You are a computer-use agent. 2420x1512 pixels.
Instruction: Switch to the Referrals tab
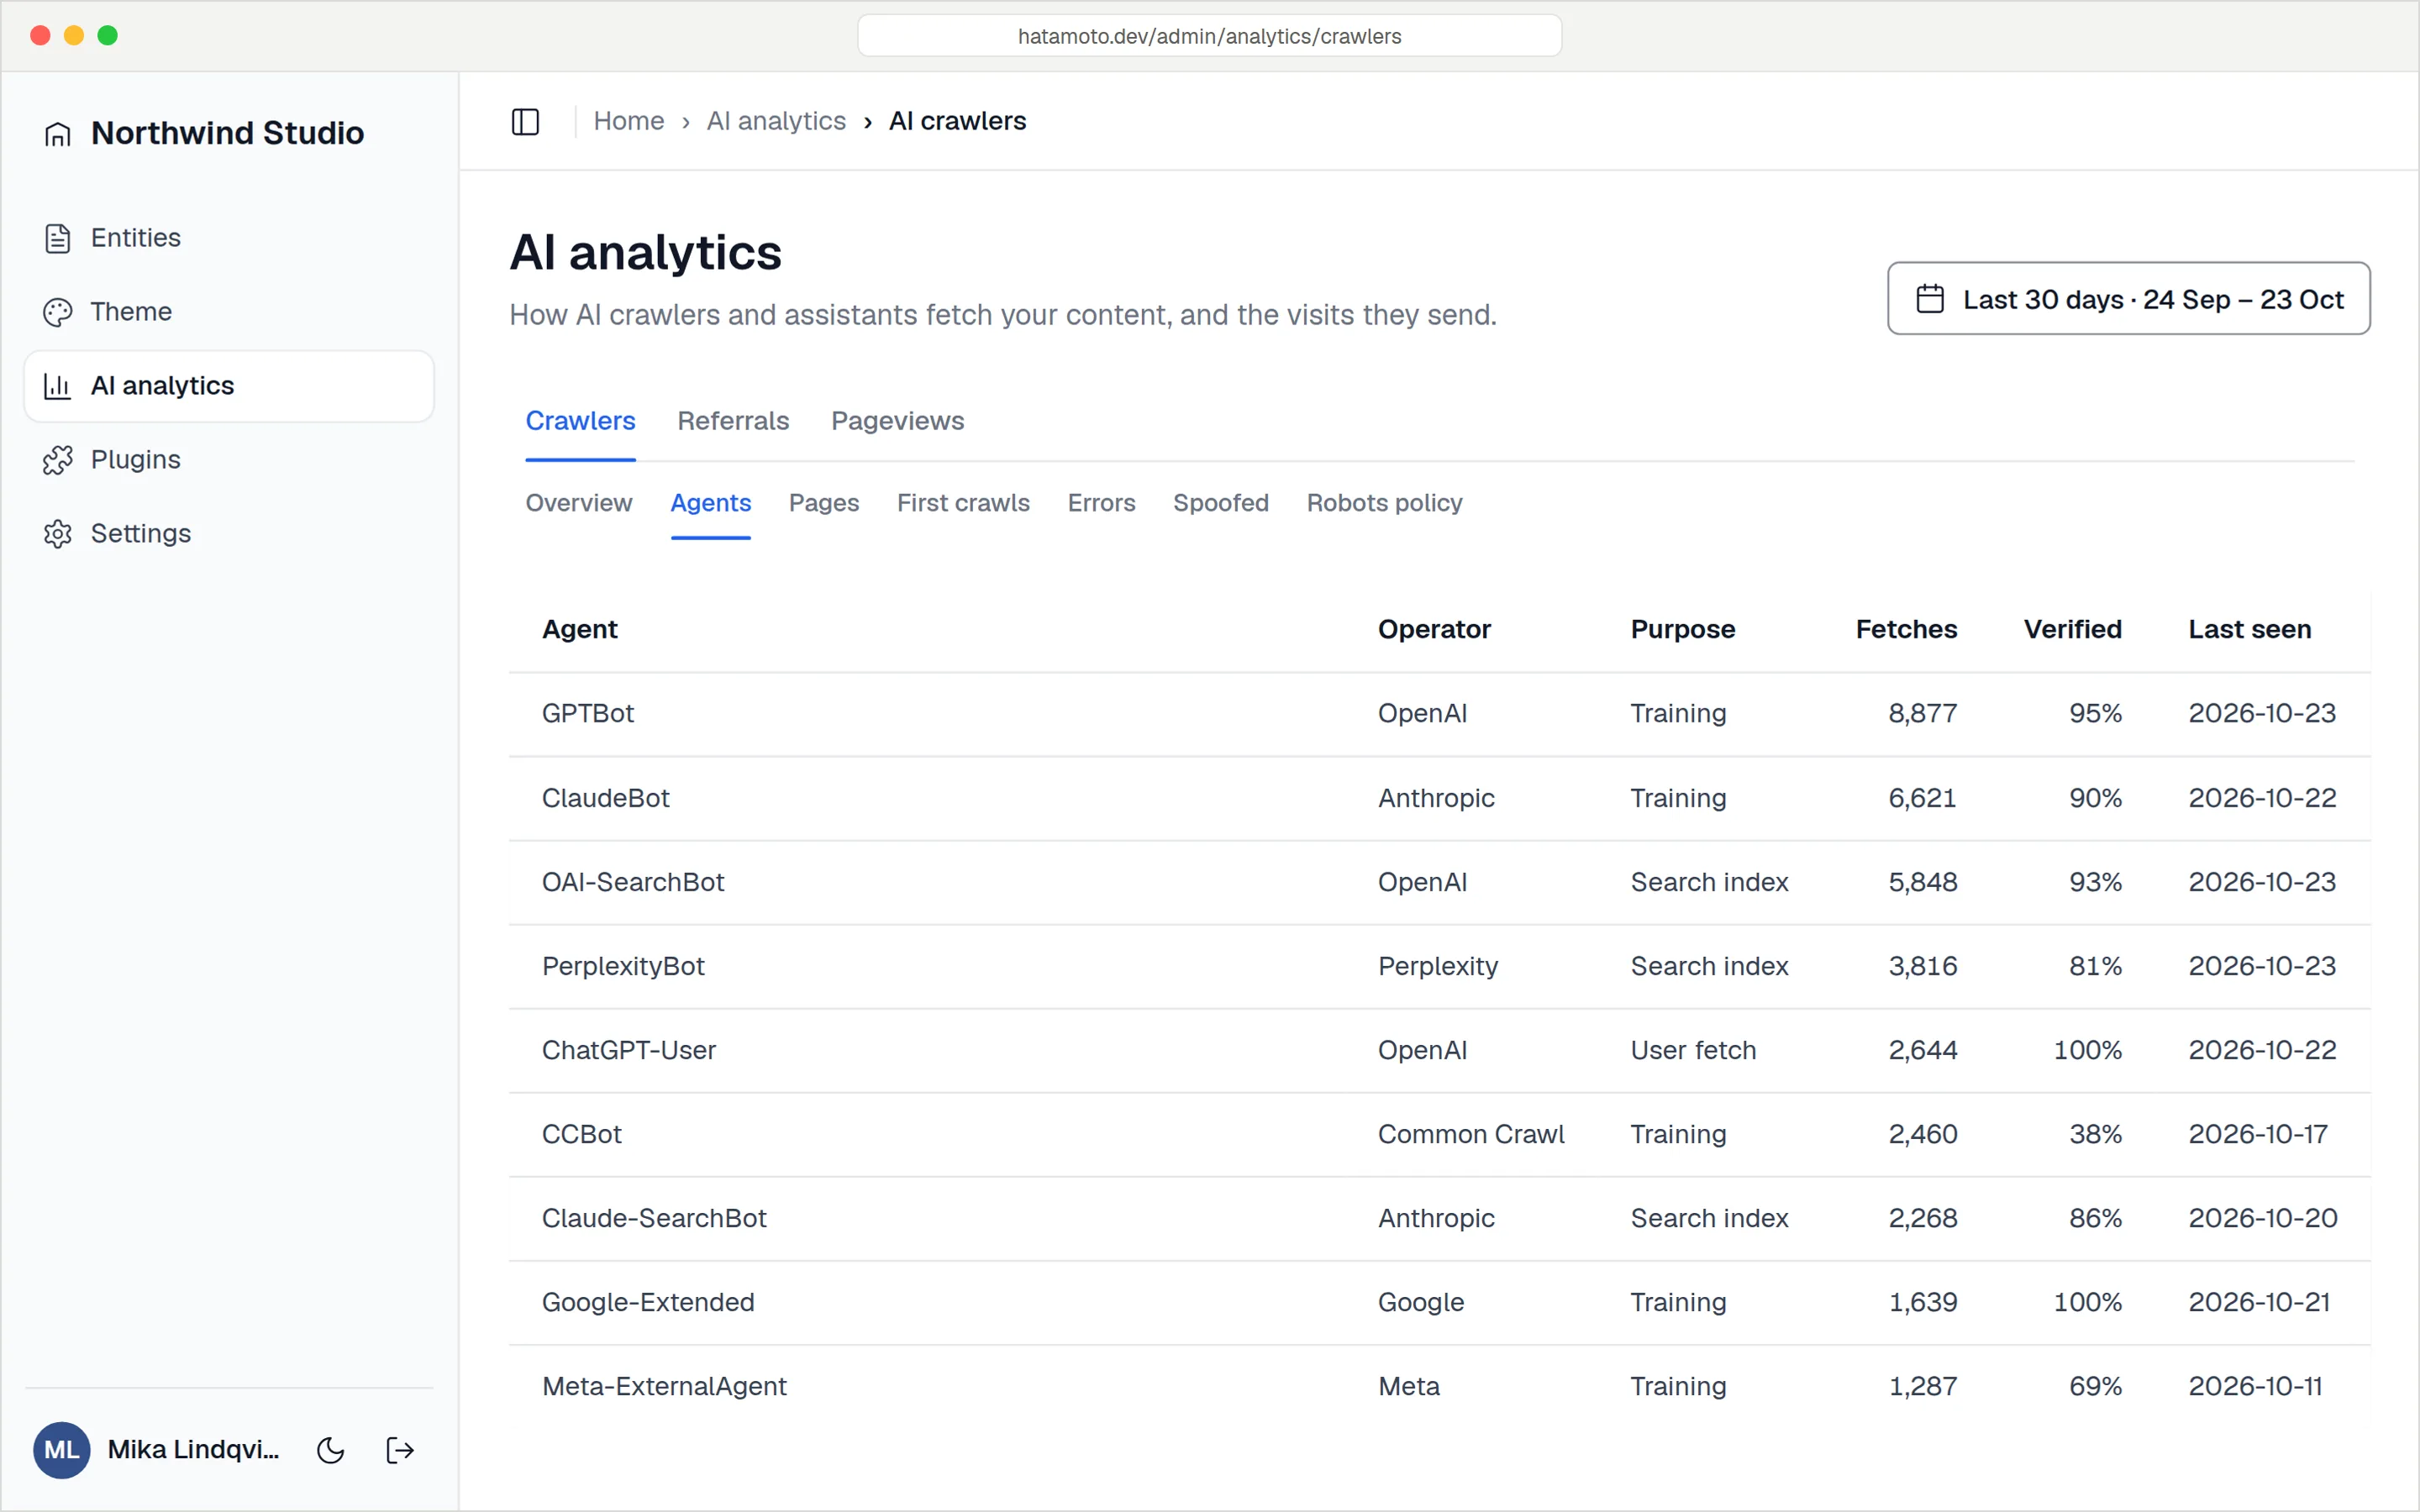point(733,421)
